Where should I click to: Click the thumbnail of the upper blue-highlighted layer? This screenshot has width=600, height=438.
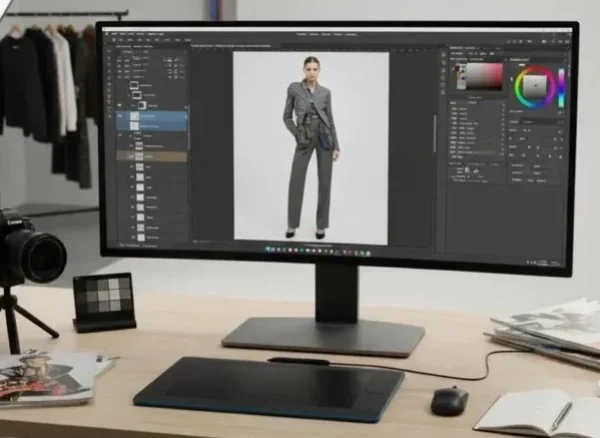(134, 116)
